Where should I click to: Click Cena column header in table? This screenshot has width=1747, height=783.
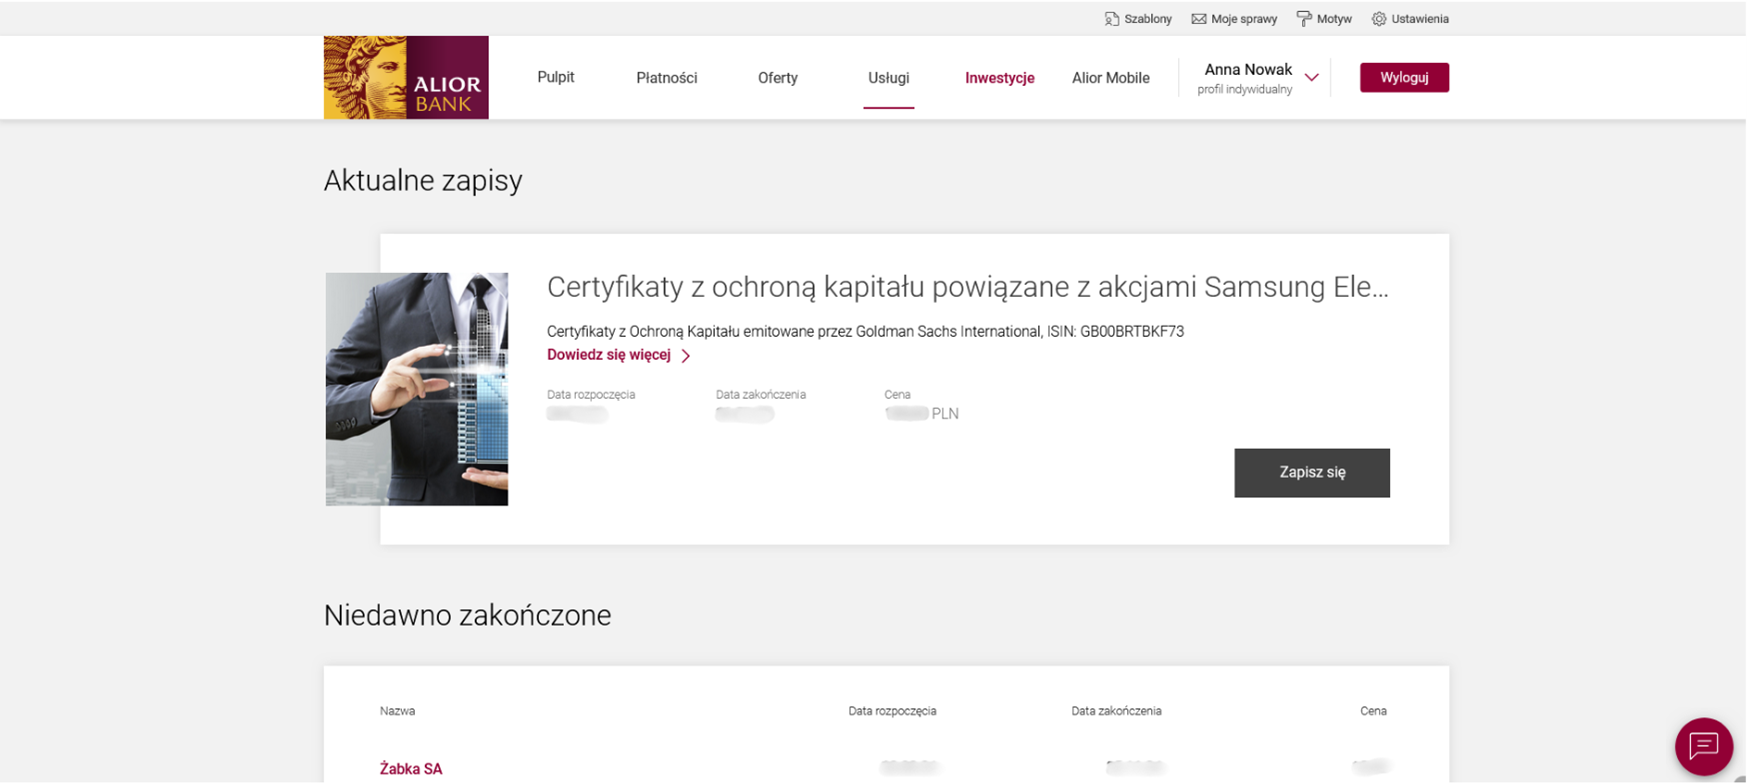pos(1373,711)
